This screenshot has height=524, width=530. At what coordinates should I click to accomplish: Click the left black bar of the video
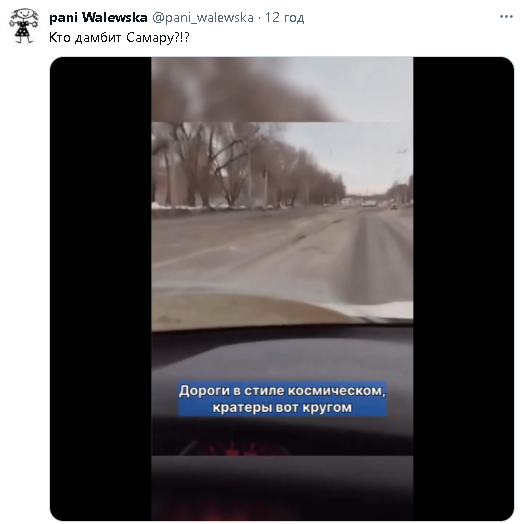click(101, 289)
